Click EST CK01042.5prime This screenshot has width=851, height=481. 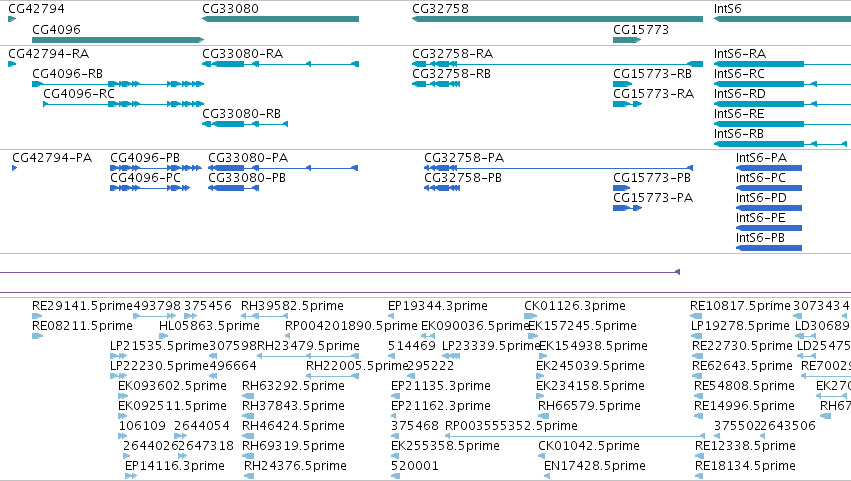click(x=589, y=446)
